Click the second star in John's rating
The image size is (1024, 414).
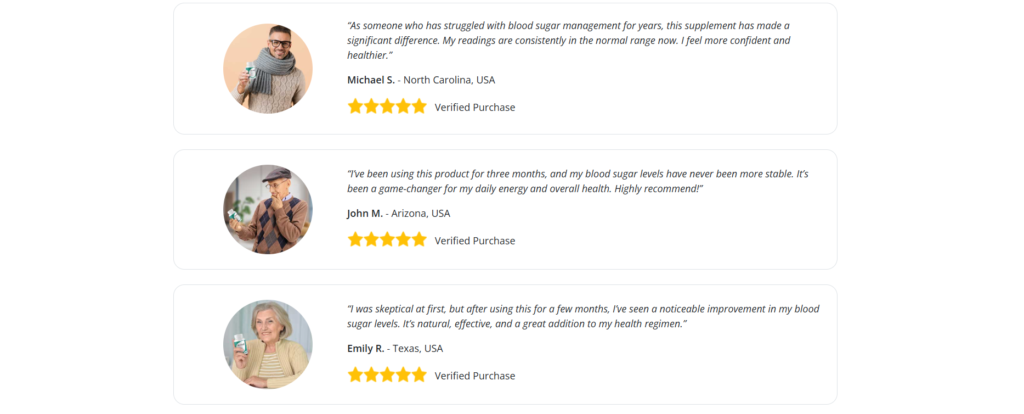click(x=371, y=240)
